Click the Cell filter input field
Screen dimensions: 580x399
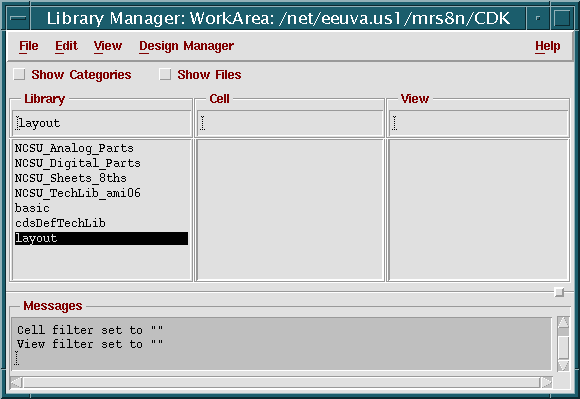pos(290,124)
